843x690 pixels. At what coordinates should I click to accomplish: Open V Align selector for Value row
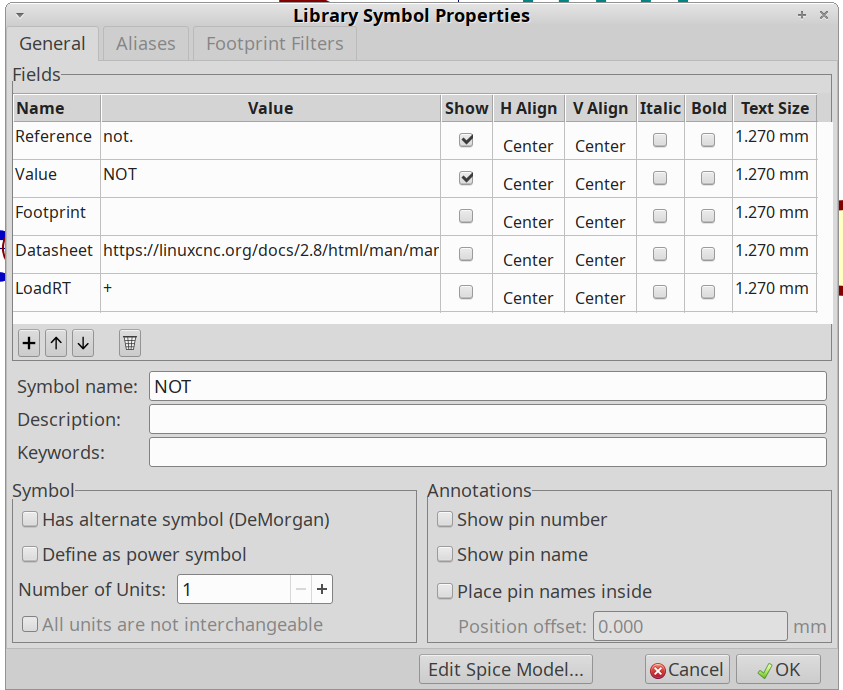[x=600, y=183]
